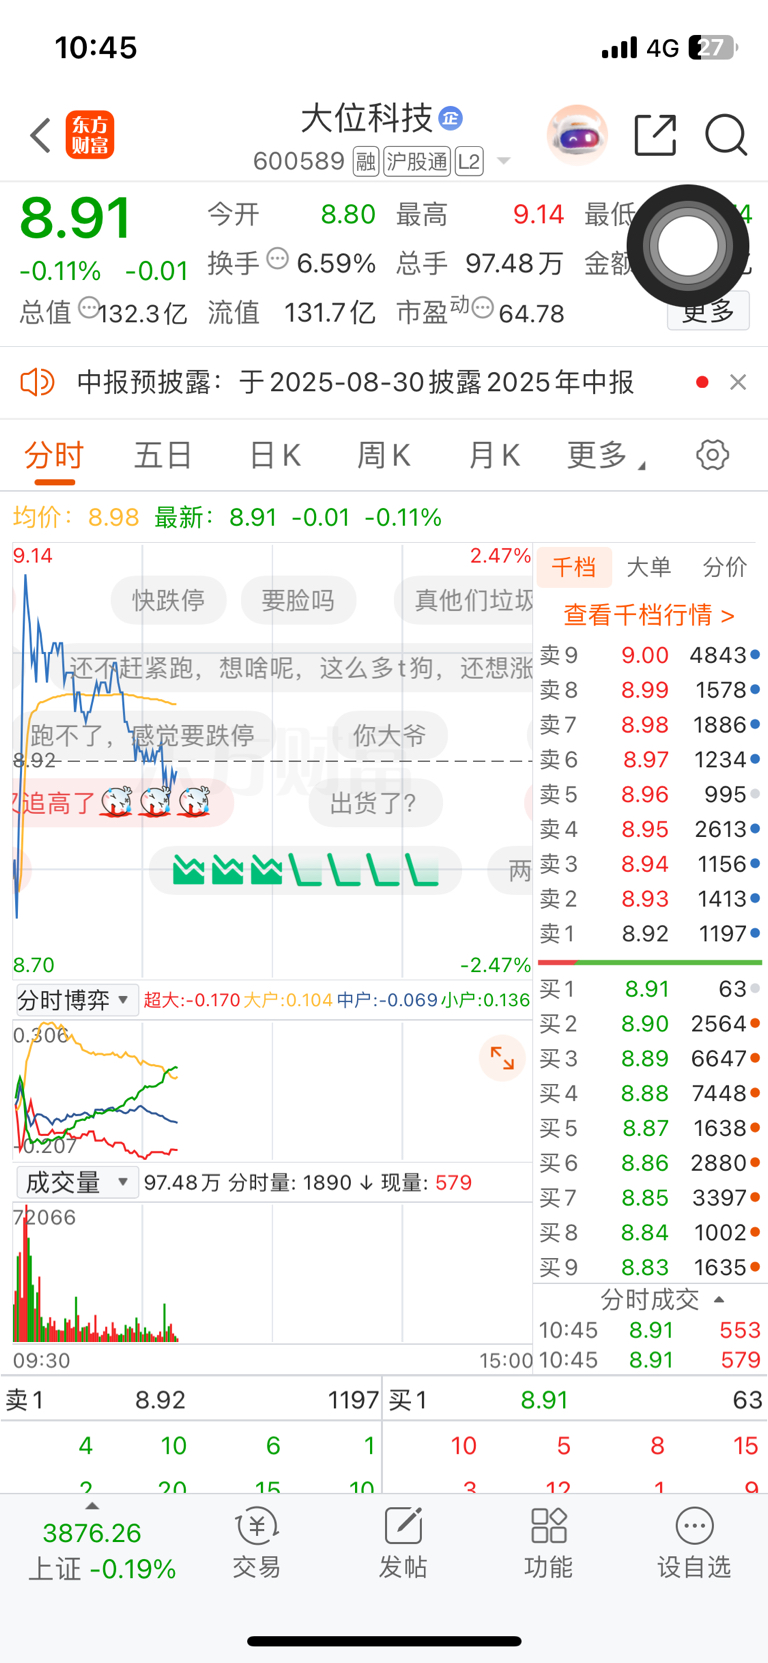Tap the 沪股通 tag
Image resolution: width=768 pixels, height=1663 pixels.
pyautogui.click(x=417, y=161)
